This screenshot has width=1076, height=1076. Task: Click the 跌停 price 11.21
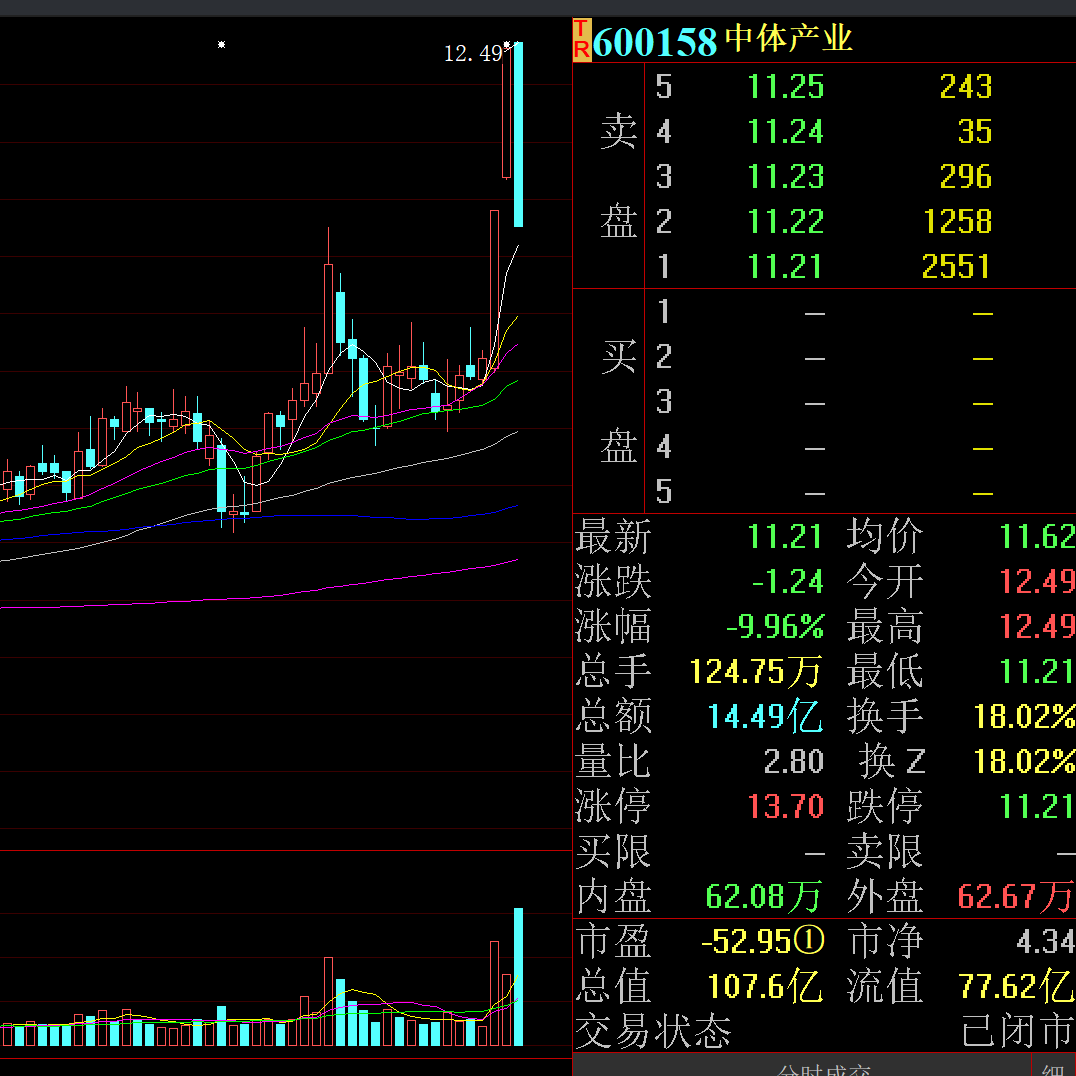[1037, 806]
